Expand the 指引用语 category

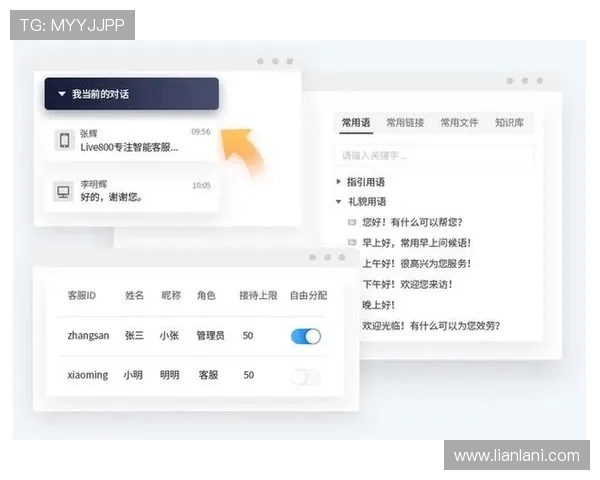point(338,181)
